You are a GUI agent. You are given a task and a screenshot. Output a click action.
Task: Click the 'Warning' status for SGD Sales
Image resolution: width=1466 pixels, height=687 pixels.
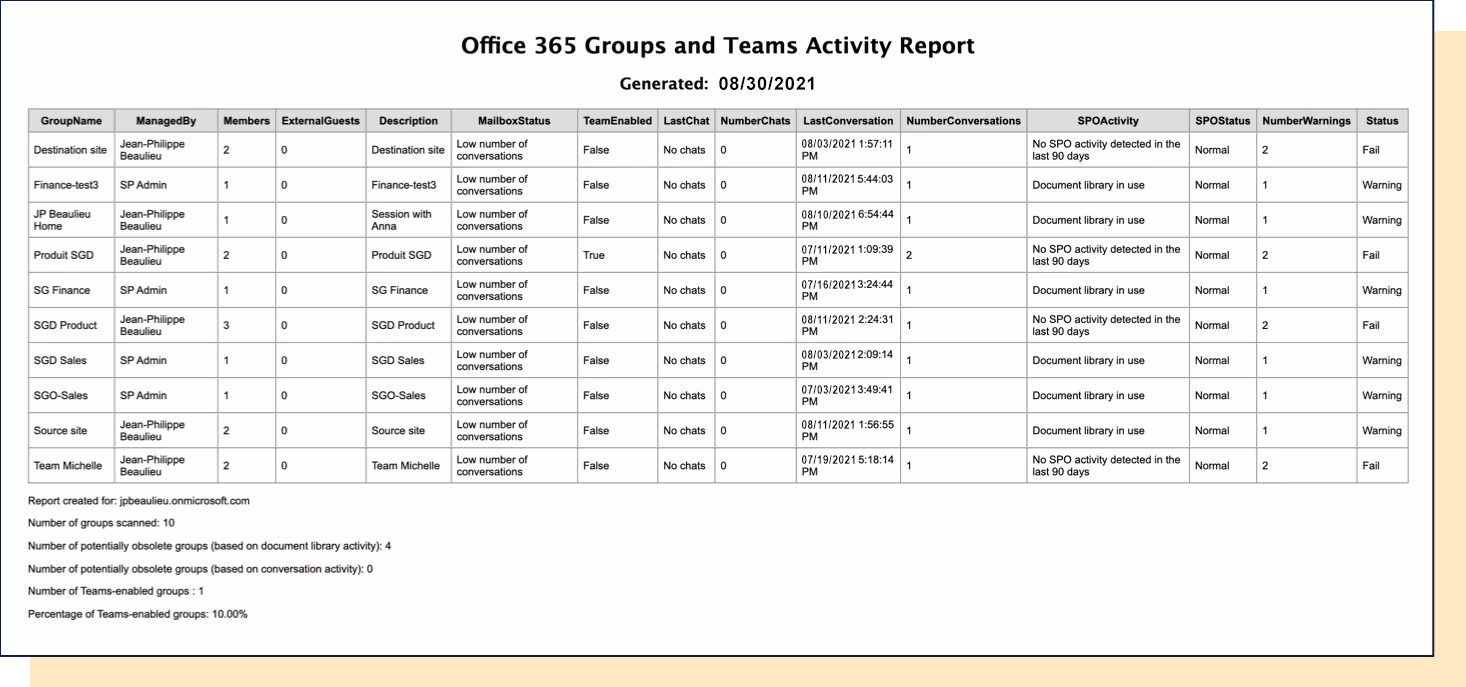coord(1382,360)
